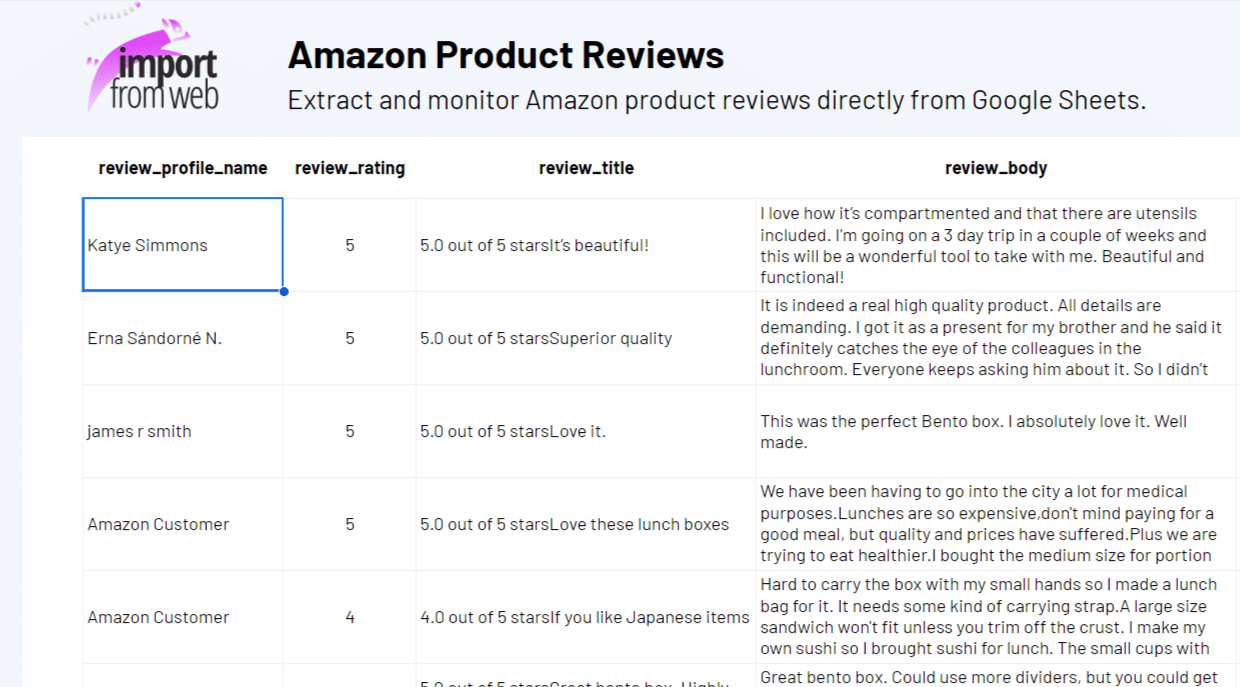Image resolution: width=1240 pixels, height=687 pixels.
Task: Click the blue cell selection handle
Action: (x=284, y=291)
